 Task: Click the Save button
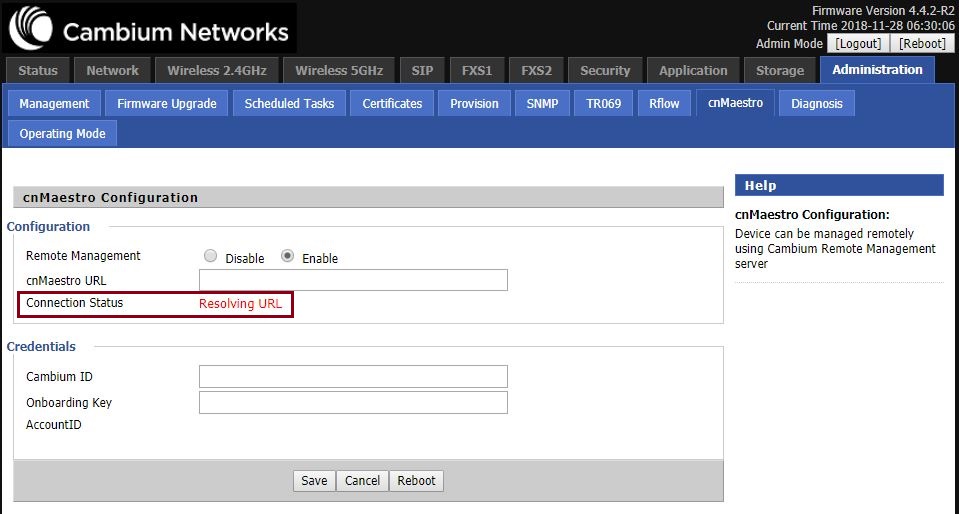(x=314, y=480)
